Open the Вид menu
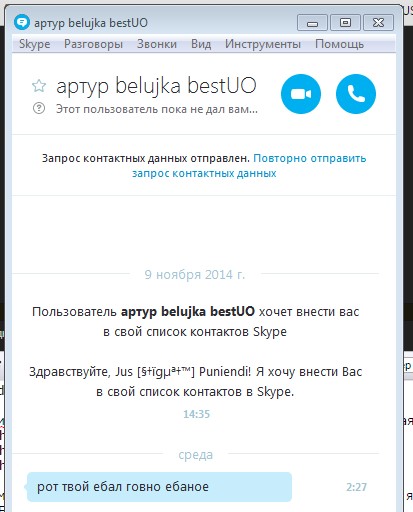The height and width of the screenshot is (512, 413). (201, 44)
